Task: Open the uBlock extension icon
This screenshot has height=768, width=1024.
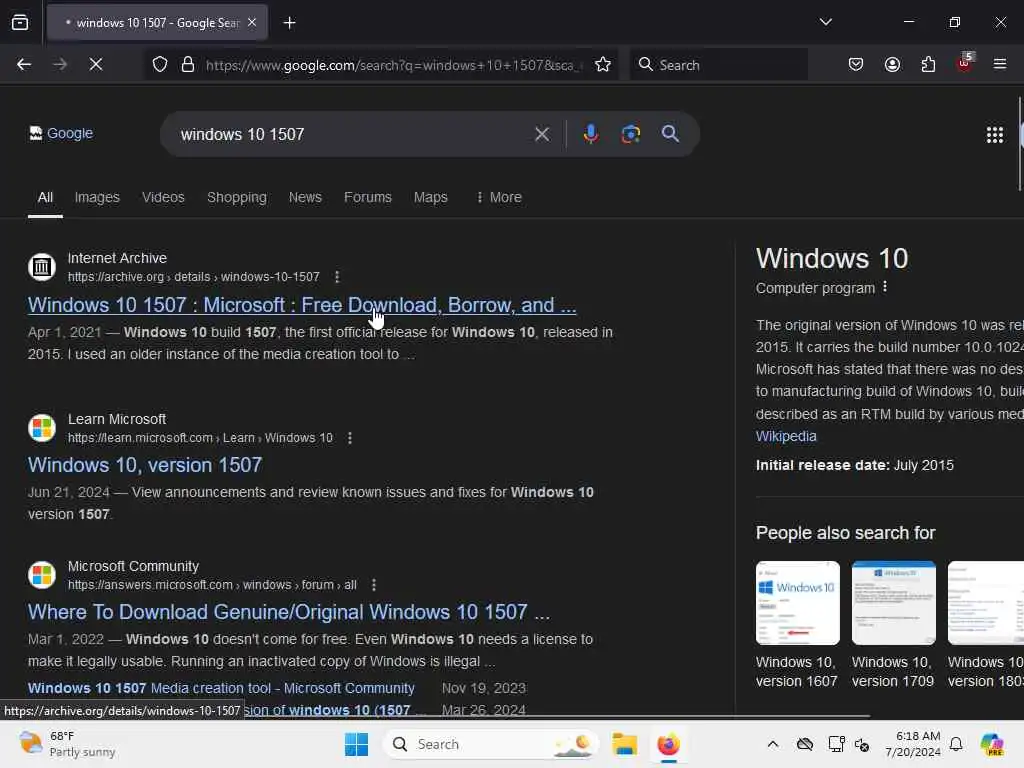Action: tap(965, 63)
